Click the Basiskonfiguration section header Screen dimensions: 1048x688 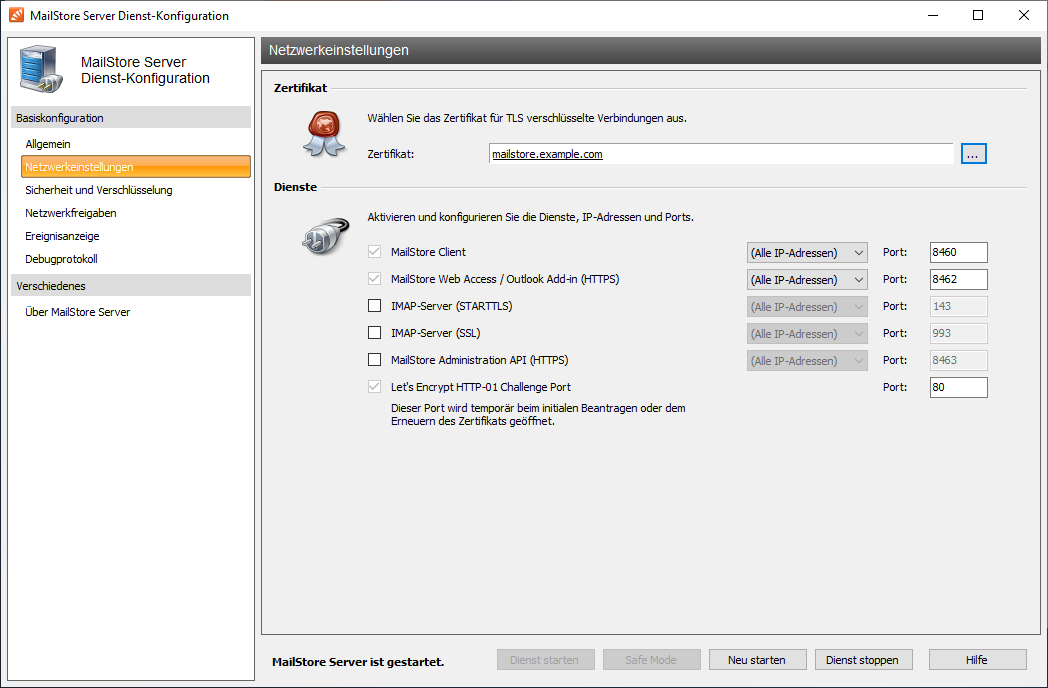coord(131,118)
